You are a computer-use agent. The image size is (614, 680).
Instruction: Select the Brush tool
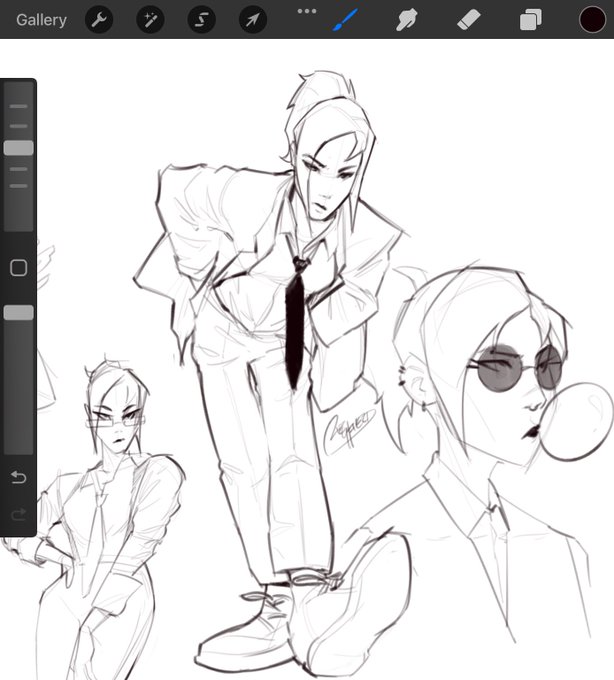click(x=345, y=20)
